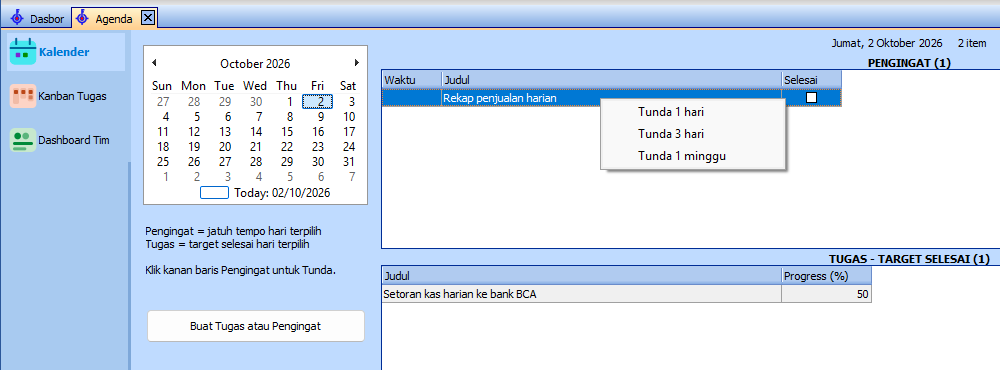Click Kalender label in sidebar

[64, 52]
